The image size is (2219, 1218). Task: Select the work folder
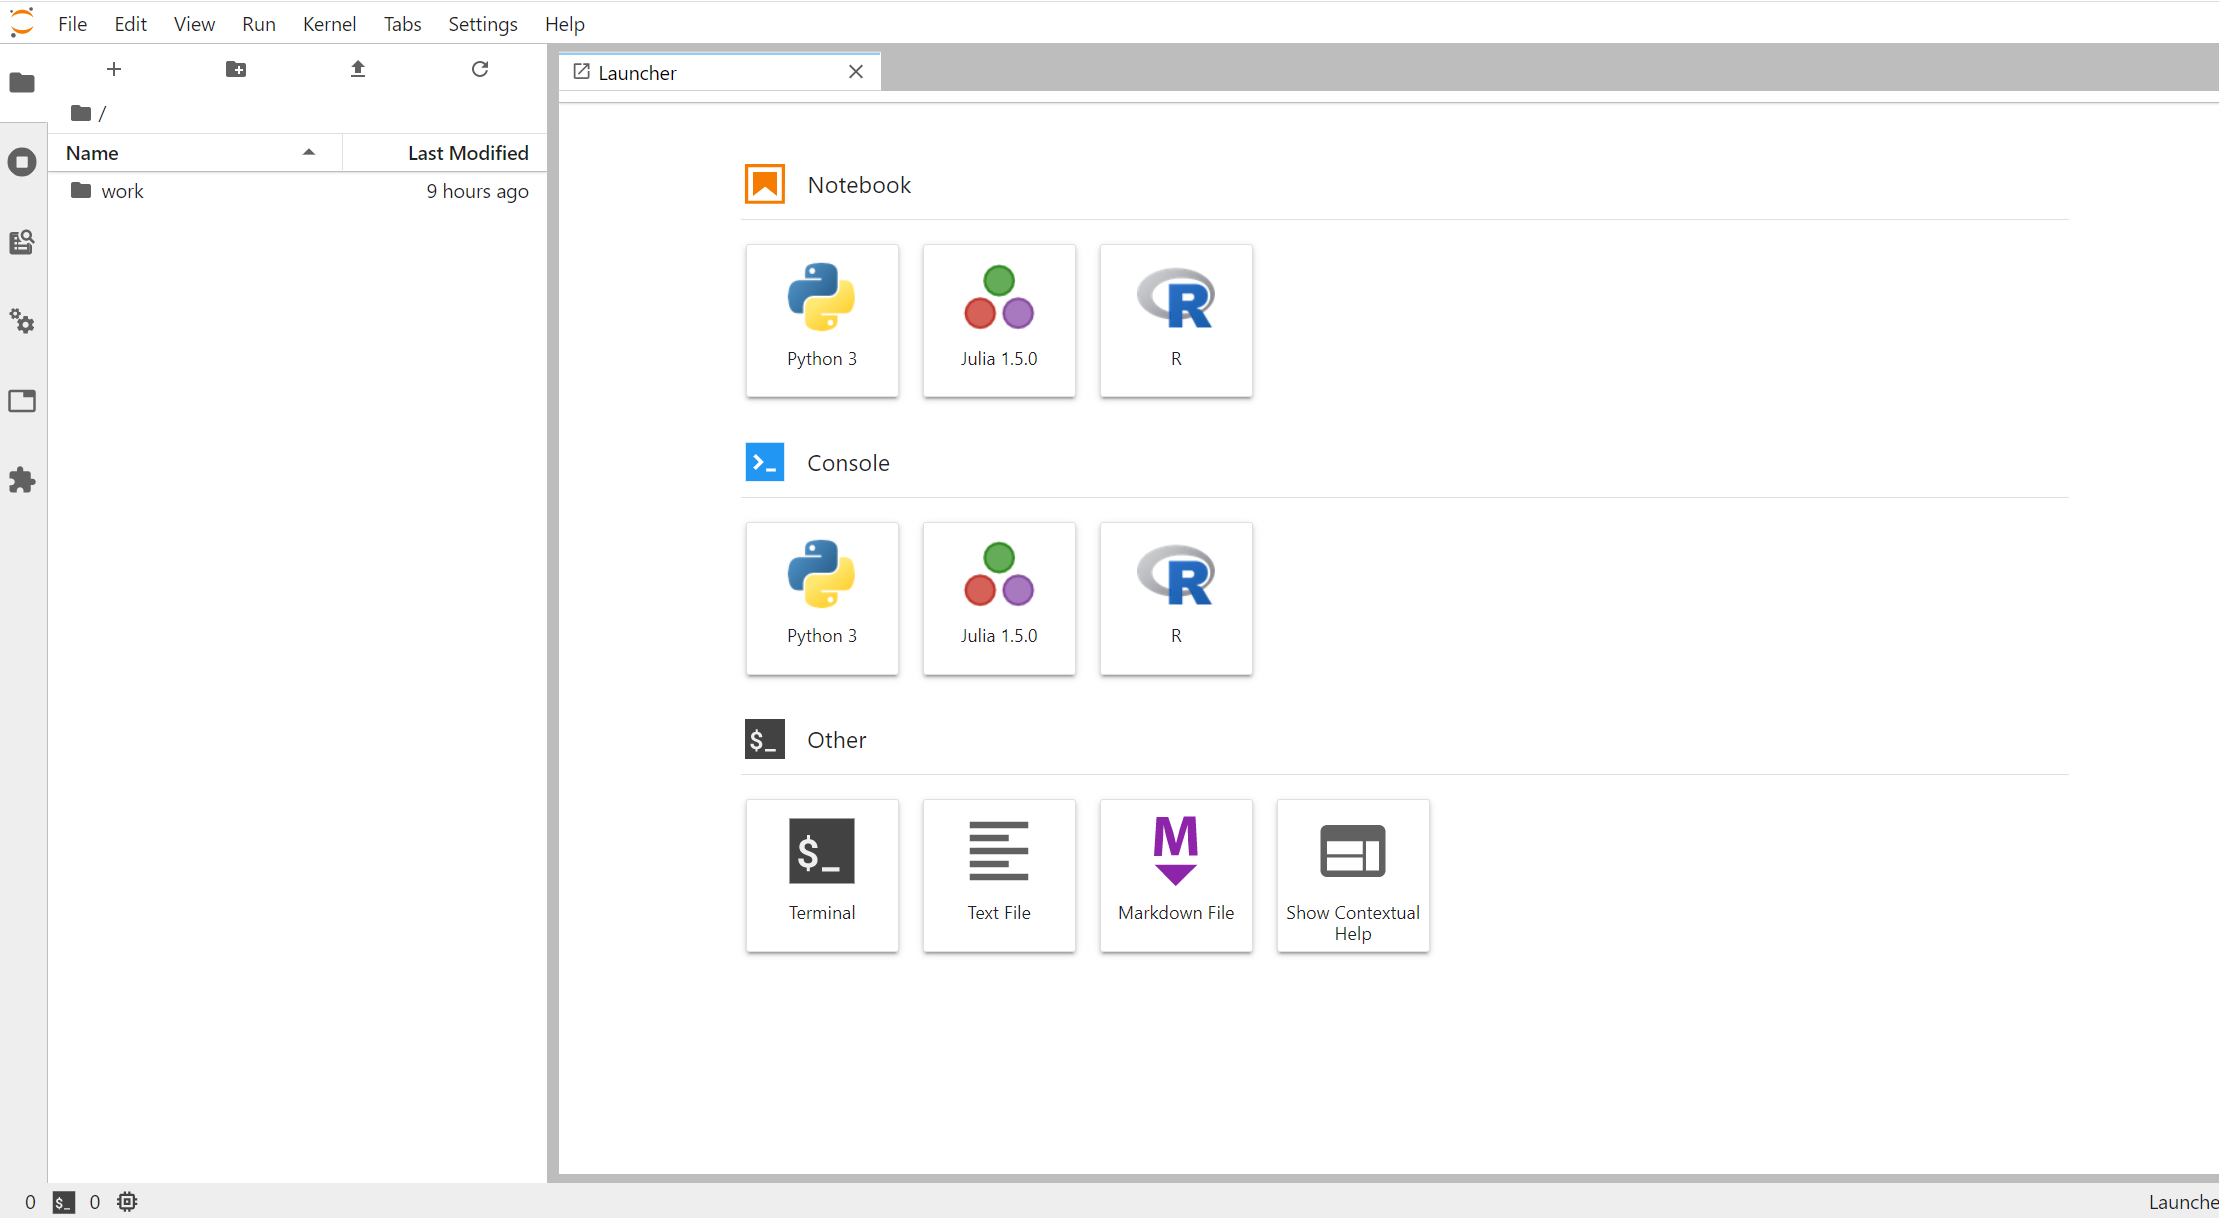(297, 191)
